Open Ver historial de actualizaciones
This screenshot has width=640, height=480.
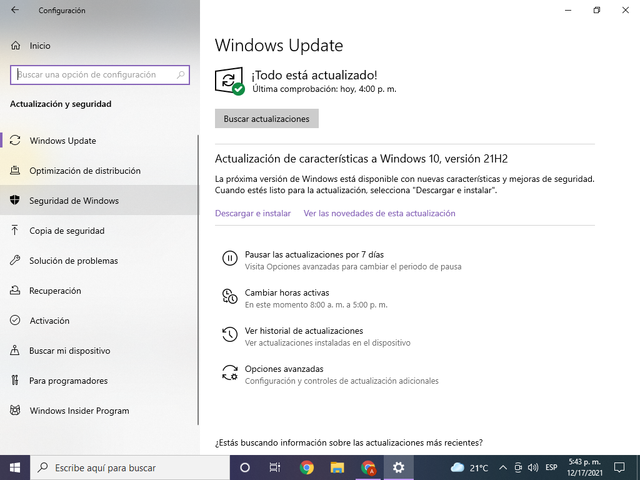(x=316, y=336)
